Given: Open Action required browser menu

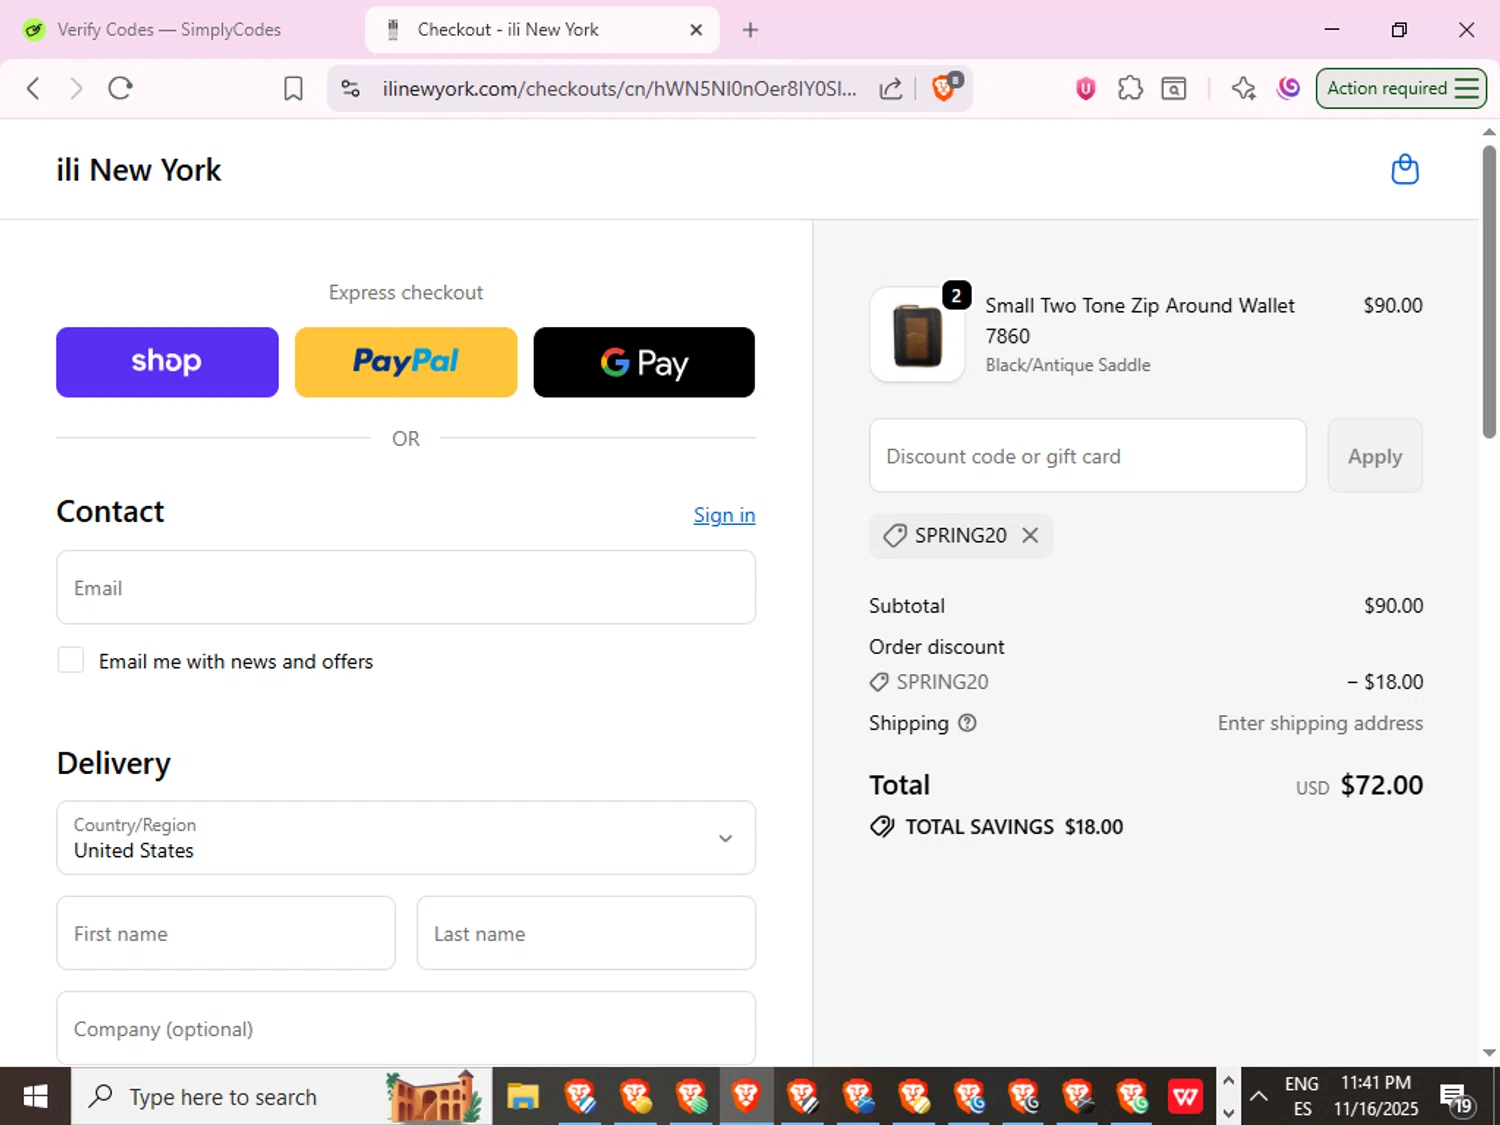Looking at the screenshot, I should pyautogui.click(x=1401, y=88).
